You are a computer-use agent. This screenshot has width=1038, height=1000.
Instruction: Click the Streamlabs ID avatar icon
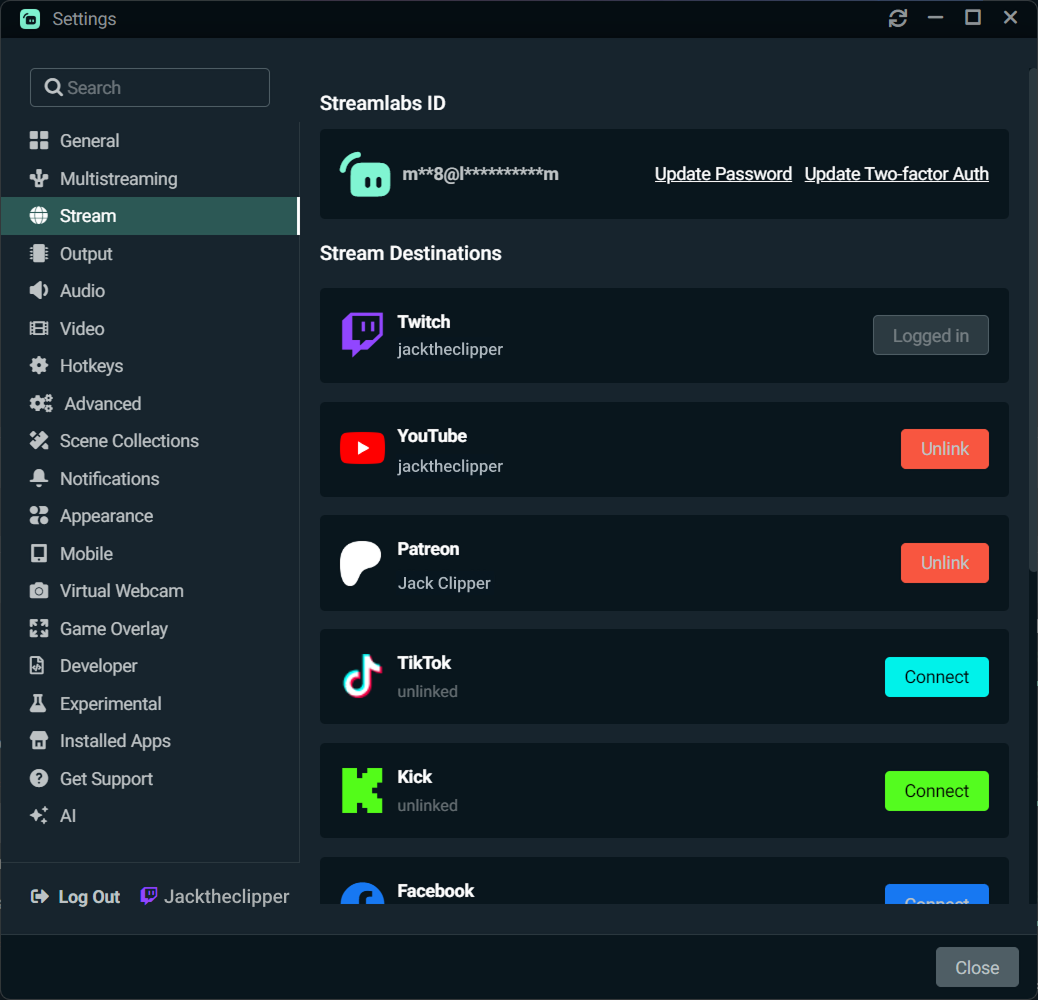[365, 174]
